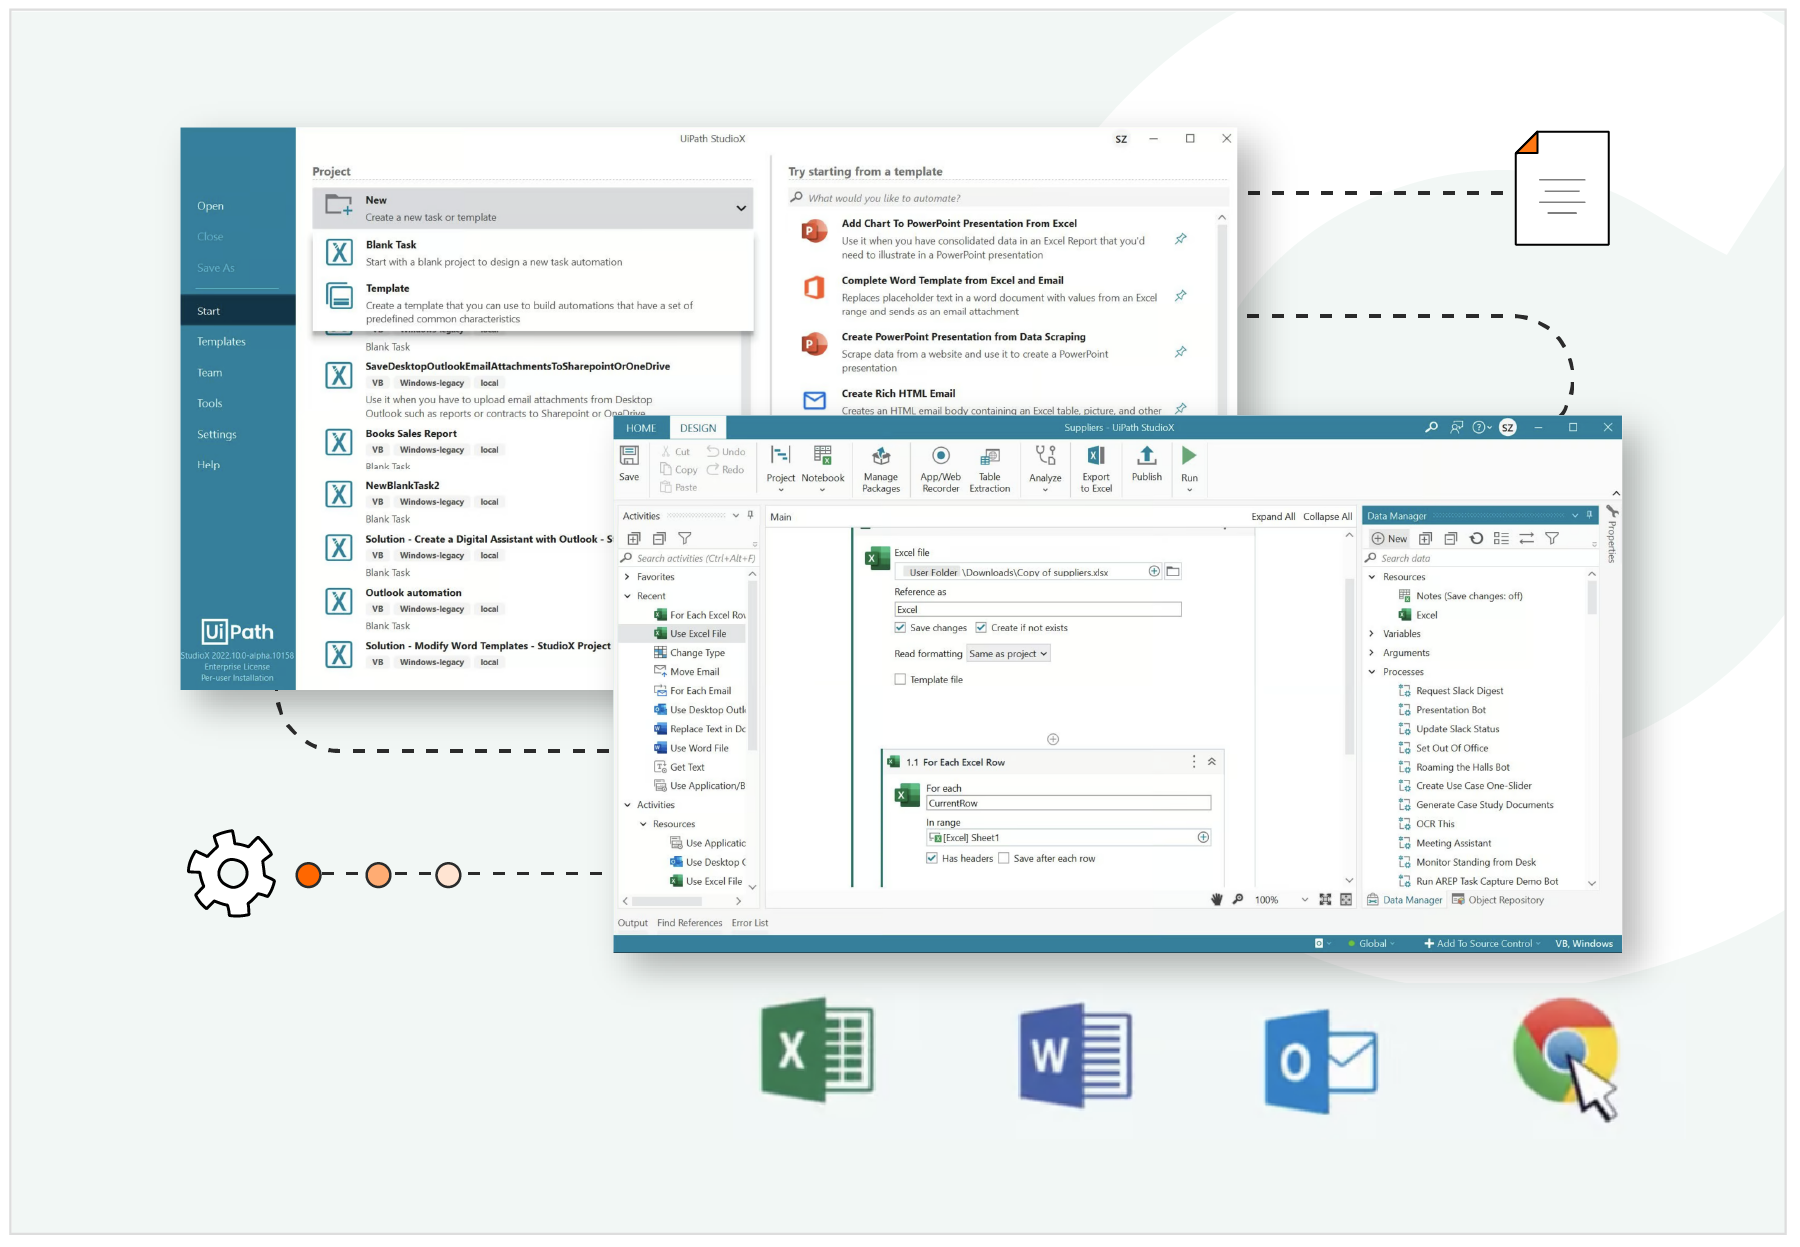1800x1247 pixels.
Task: Choose Blank Task in the home window
Action: point(533,253)
